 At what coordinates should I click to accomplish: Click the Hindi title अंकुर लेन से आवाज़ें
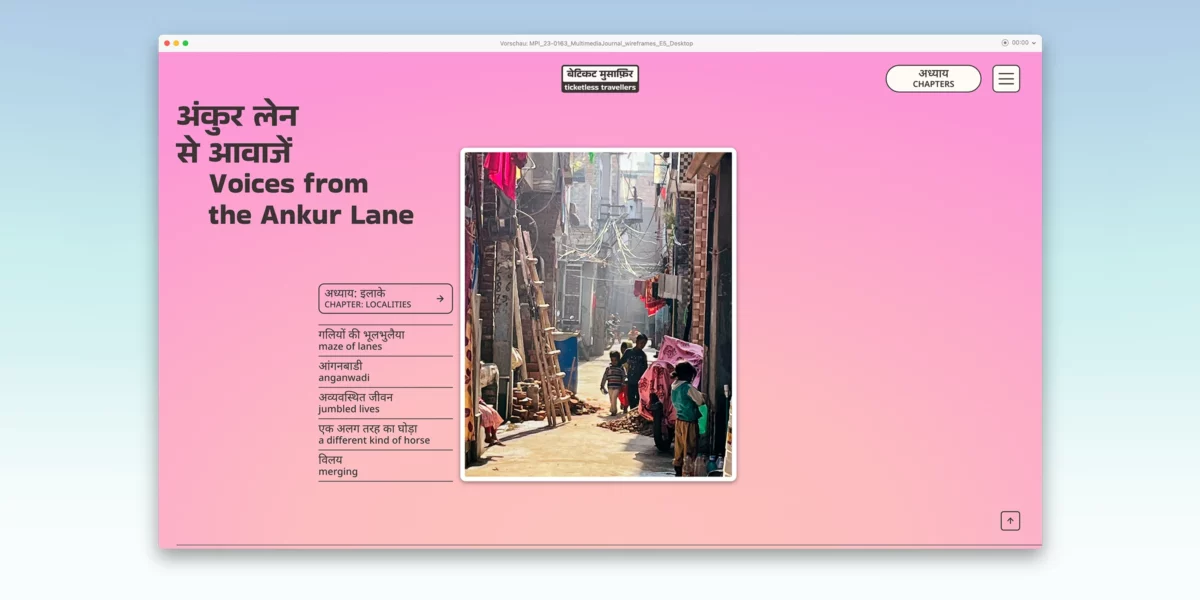(237, 133)
